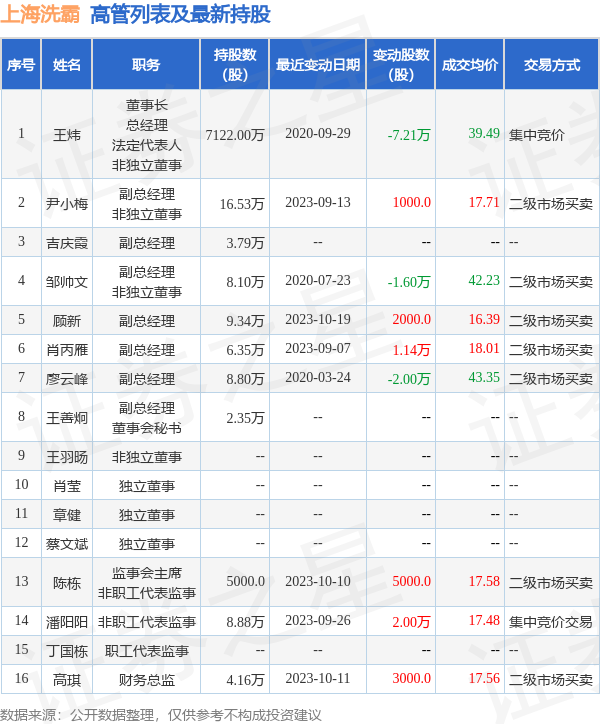
Task: Click the name 肖莹
Action: [67, 486]
